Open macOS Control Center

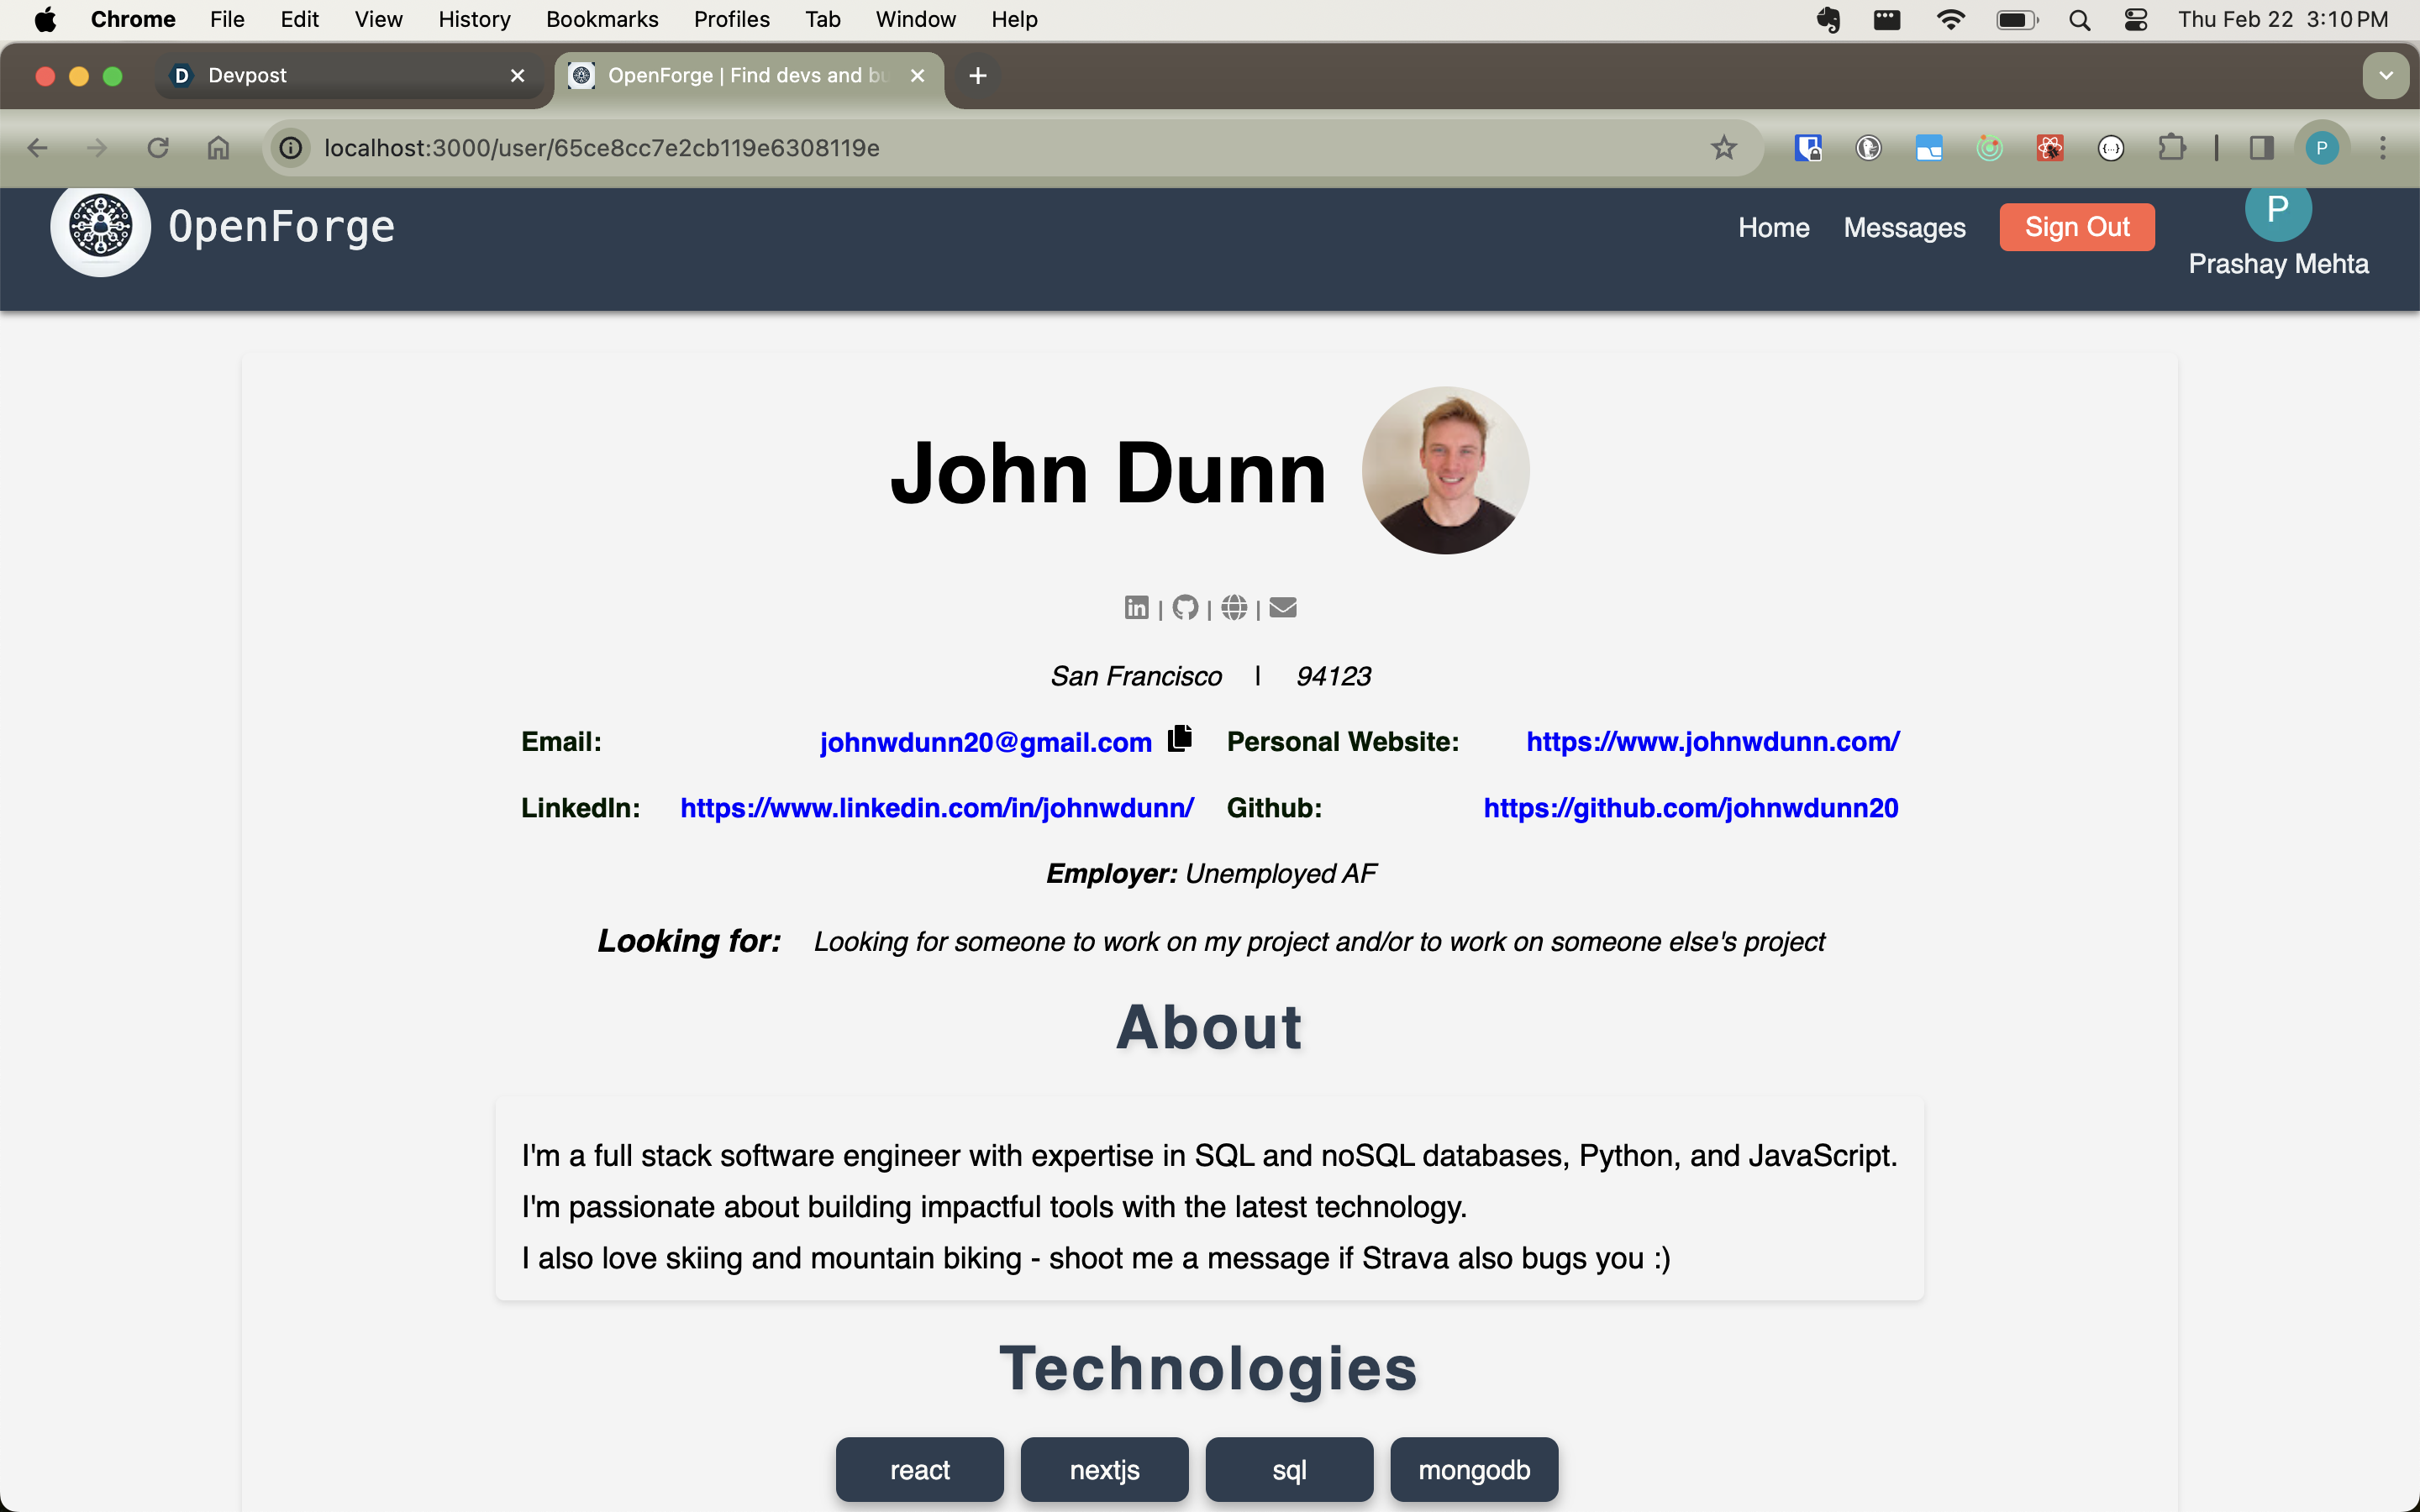(2136, 20)
